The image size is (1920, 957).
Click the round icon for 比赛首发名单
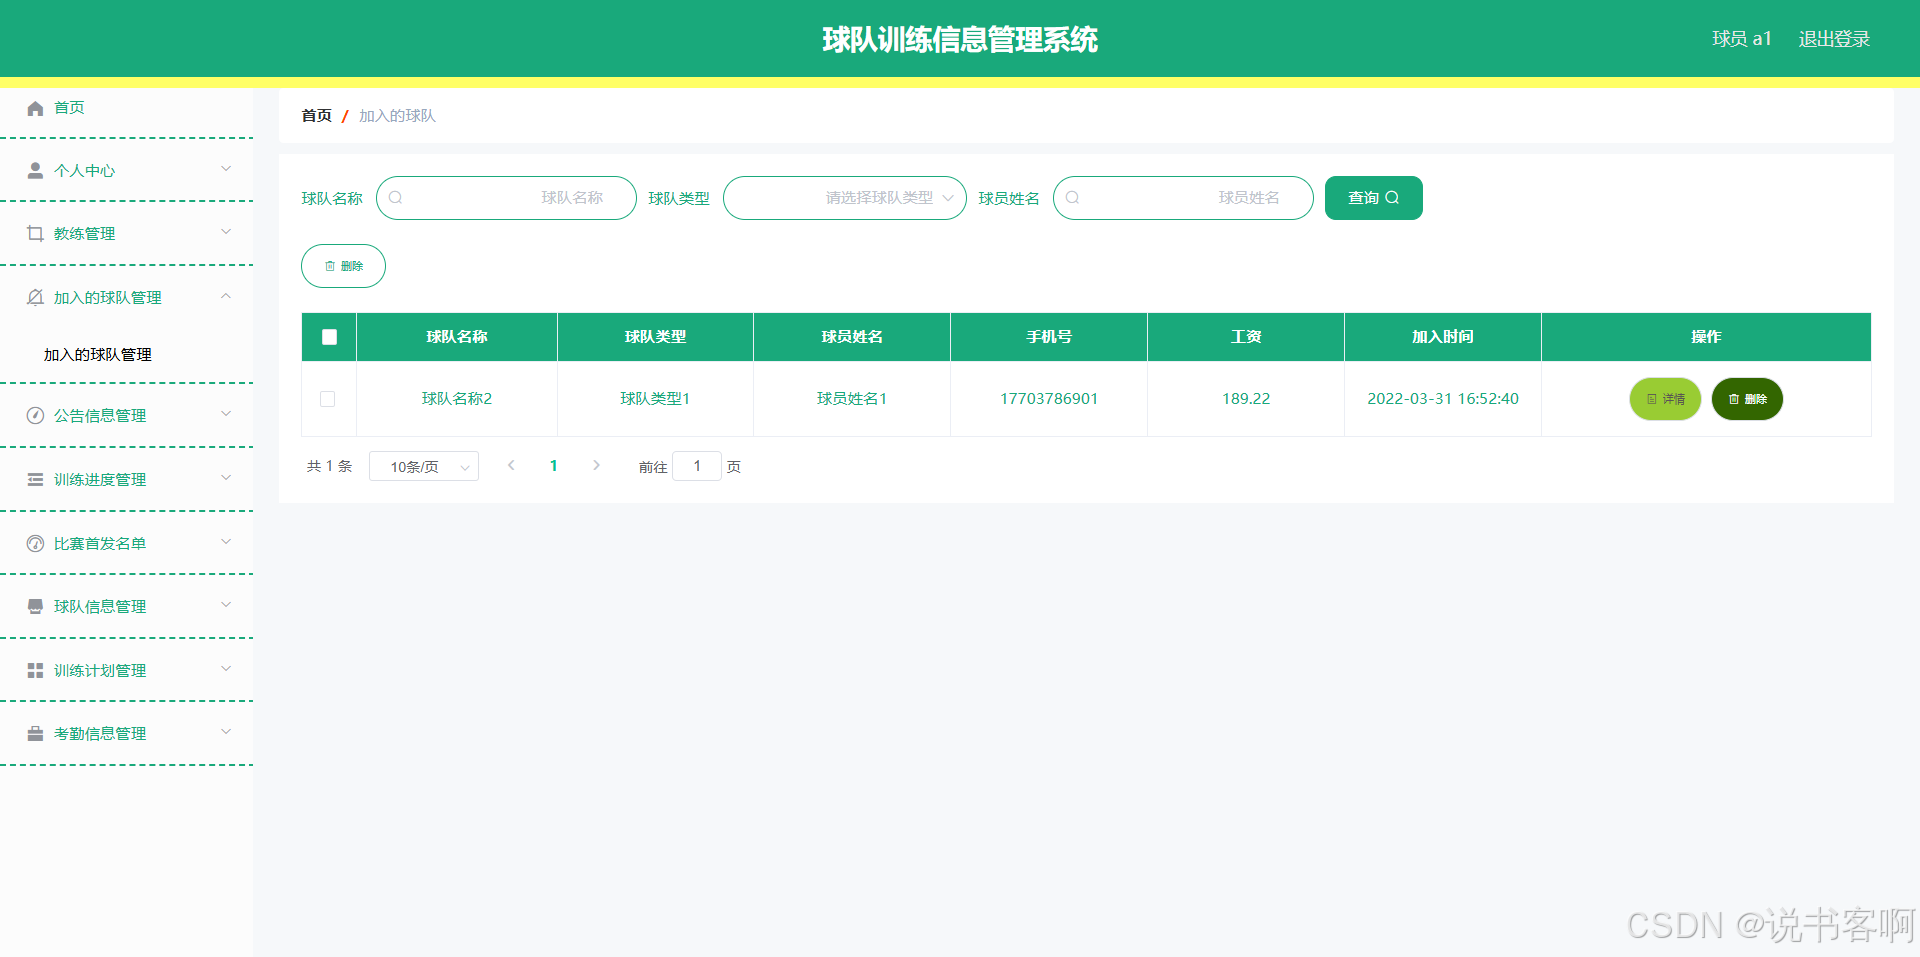[x=35, y=543]
